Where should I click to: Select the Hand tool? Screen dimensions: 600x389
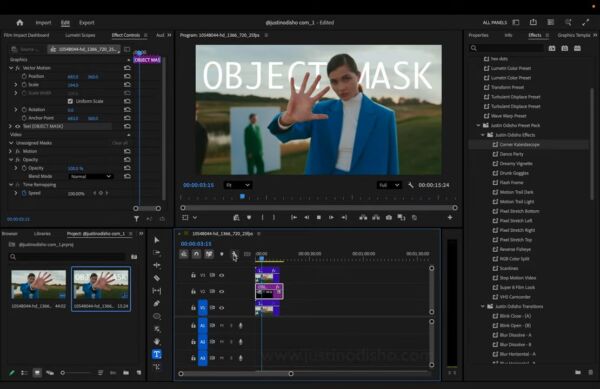click(x=157, y=341)
